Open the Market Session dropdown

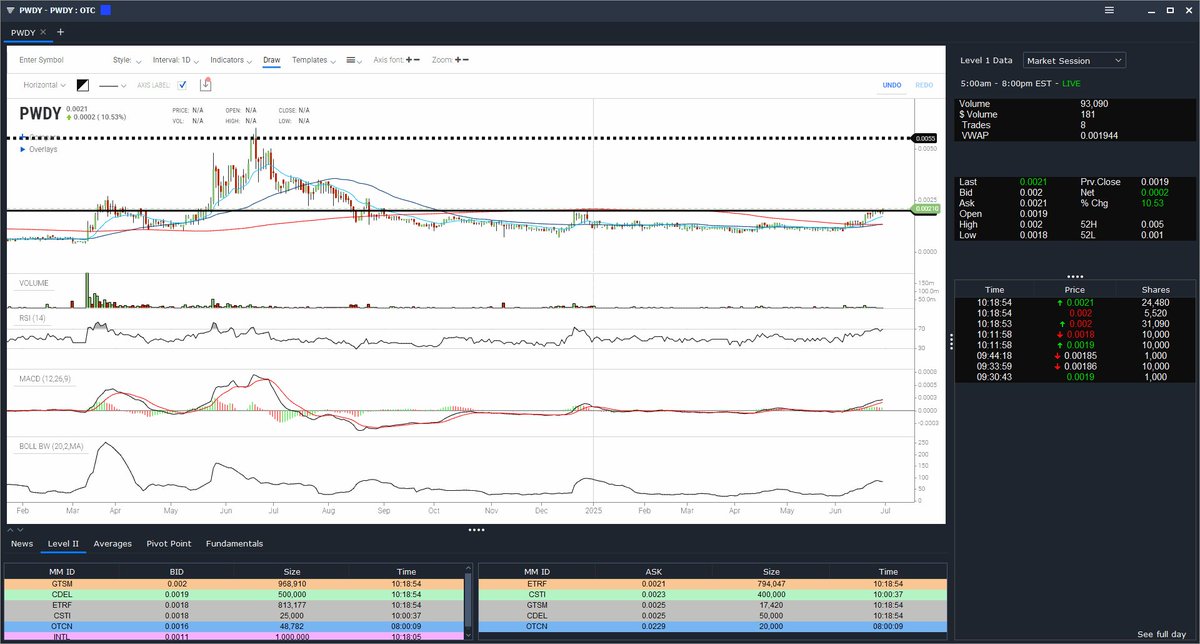tap(1075, 60)
